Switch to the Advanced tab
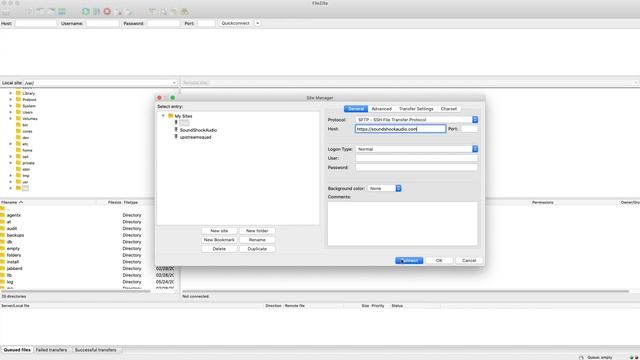Image resolution: width=640 pixels, height=360 pixels. 382,109
